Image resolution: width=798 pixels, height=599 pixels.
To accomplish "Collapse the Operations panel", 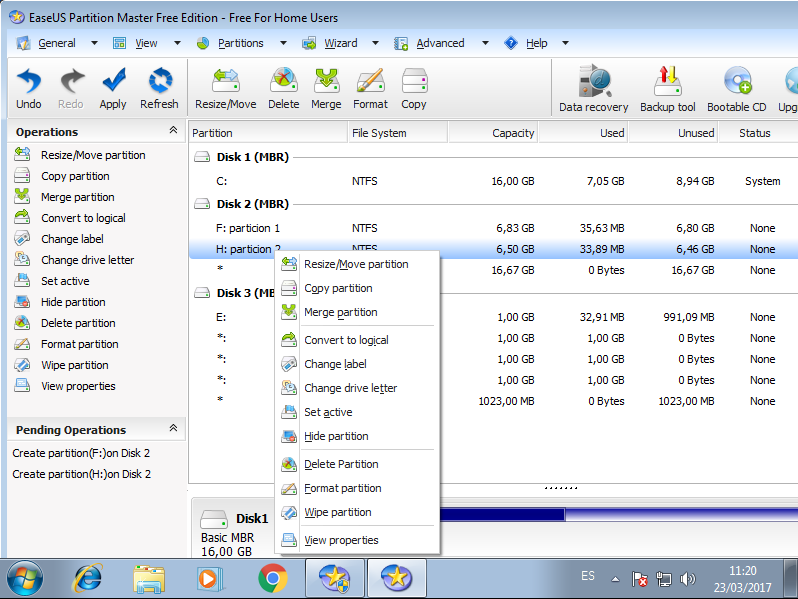I will point(173,130).
